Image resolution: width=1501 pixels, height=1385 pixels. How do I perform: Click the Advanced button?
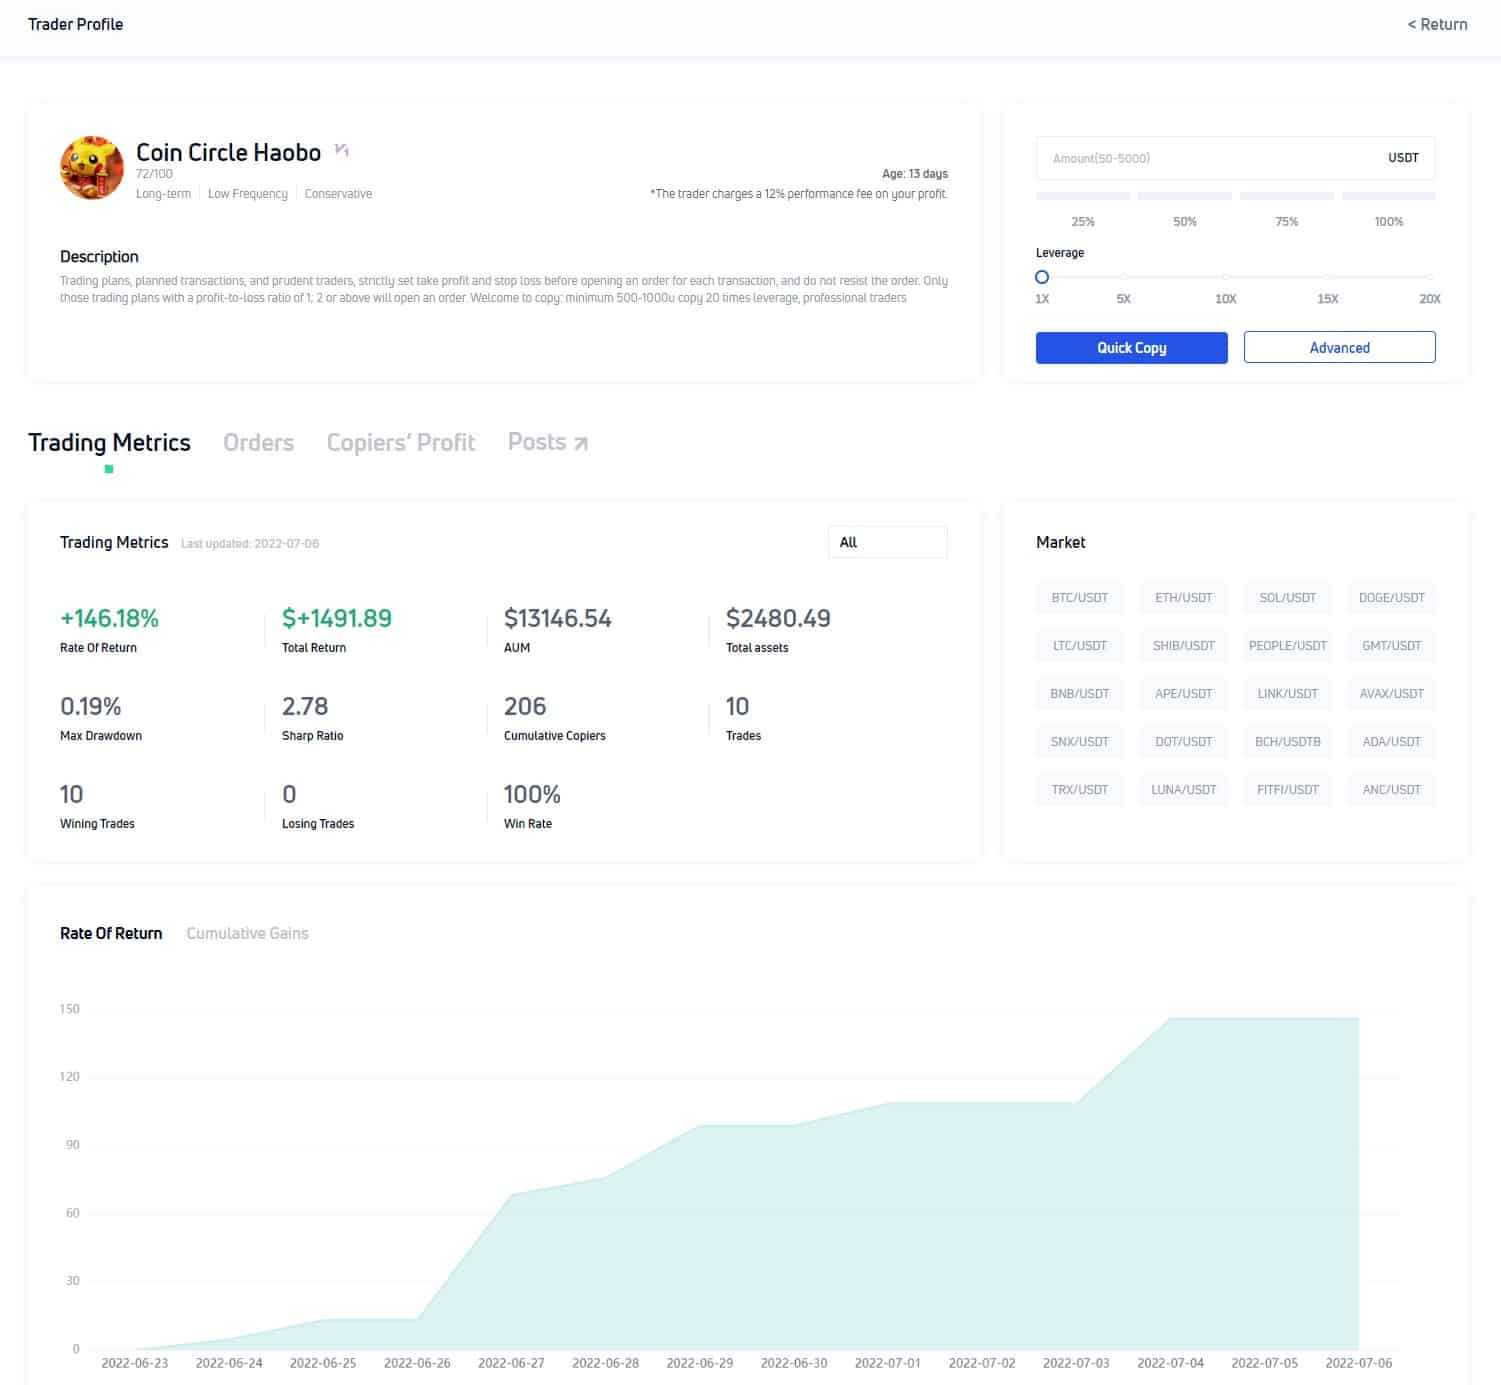click(x=1339, y=347)
